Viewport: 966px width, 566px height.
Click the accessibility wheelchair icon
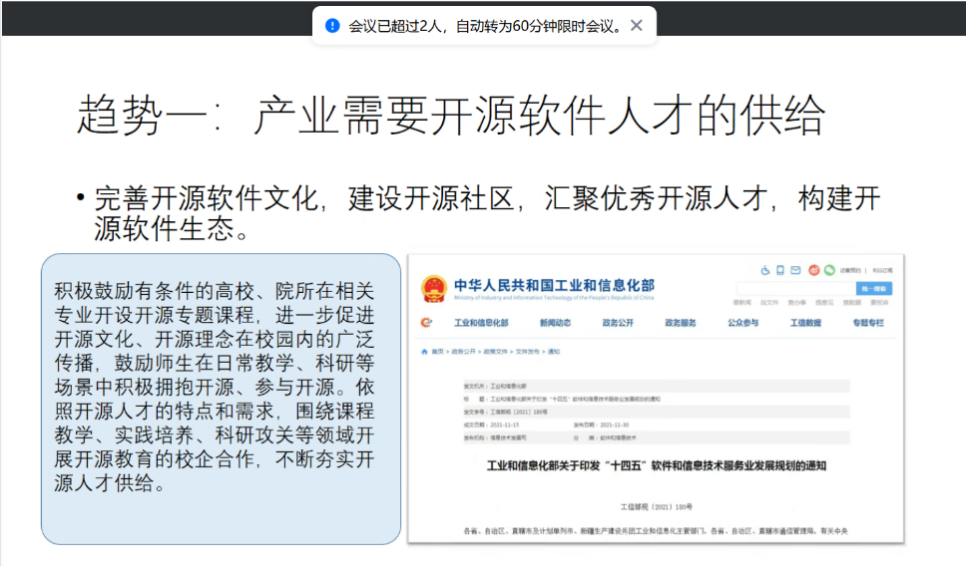click(766, 270)
